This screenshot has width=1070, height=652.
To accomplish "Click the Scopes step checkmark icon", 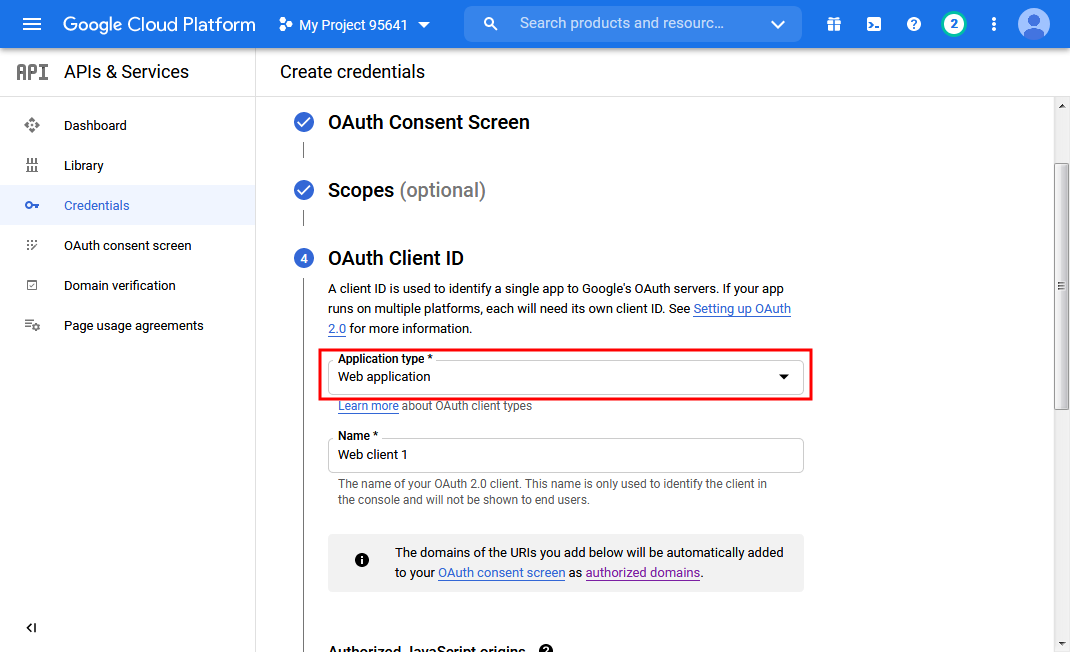I will [304, 190].
